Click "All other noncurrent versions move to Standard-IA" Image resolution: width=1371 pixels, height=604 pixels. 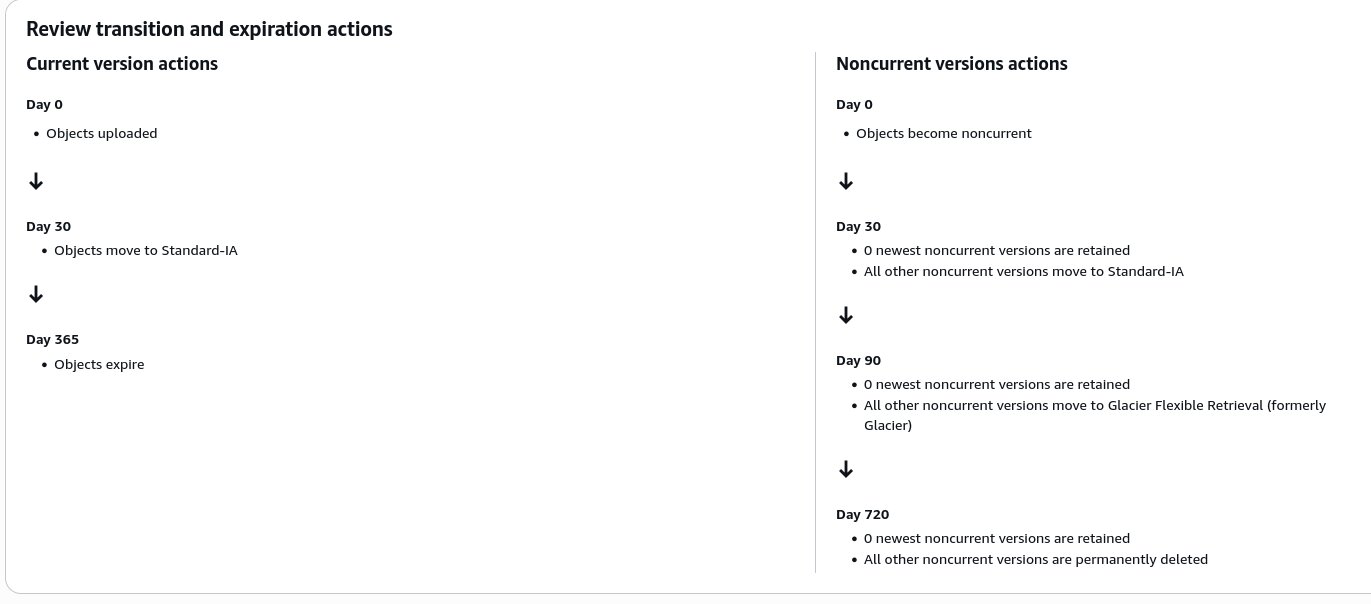coord(1023,272)
